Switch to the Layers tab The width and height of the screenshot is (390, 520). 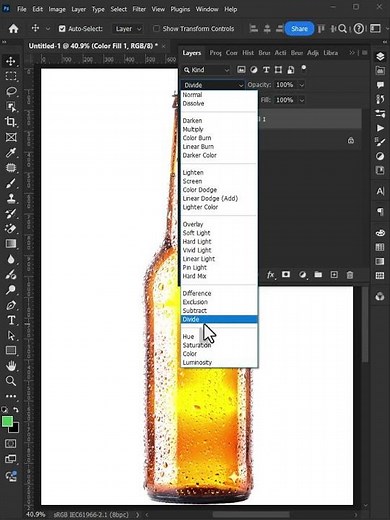click(x=192, y=53)
